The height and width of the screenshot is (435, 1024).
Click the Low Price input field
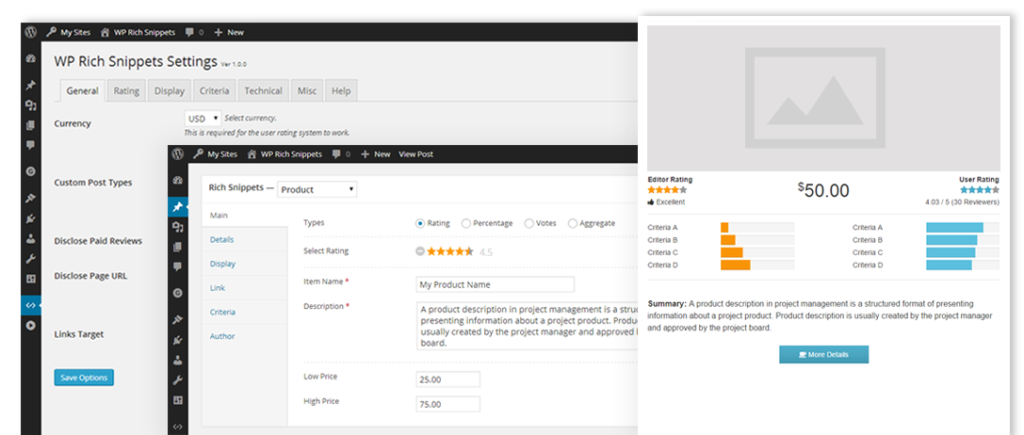click(448, 379)
